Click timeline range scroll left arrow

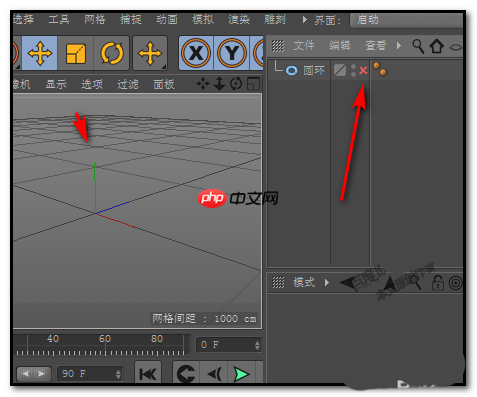25,374
